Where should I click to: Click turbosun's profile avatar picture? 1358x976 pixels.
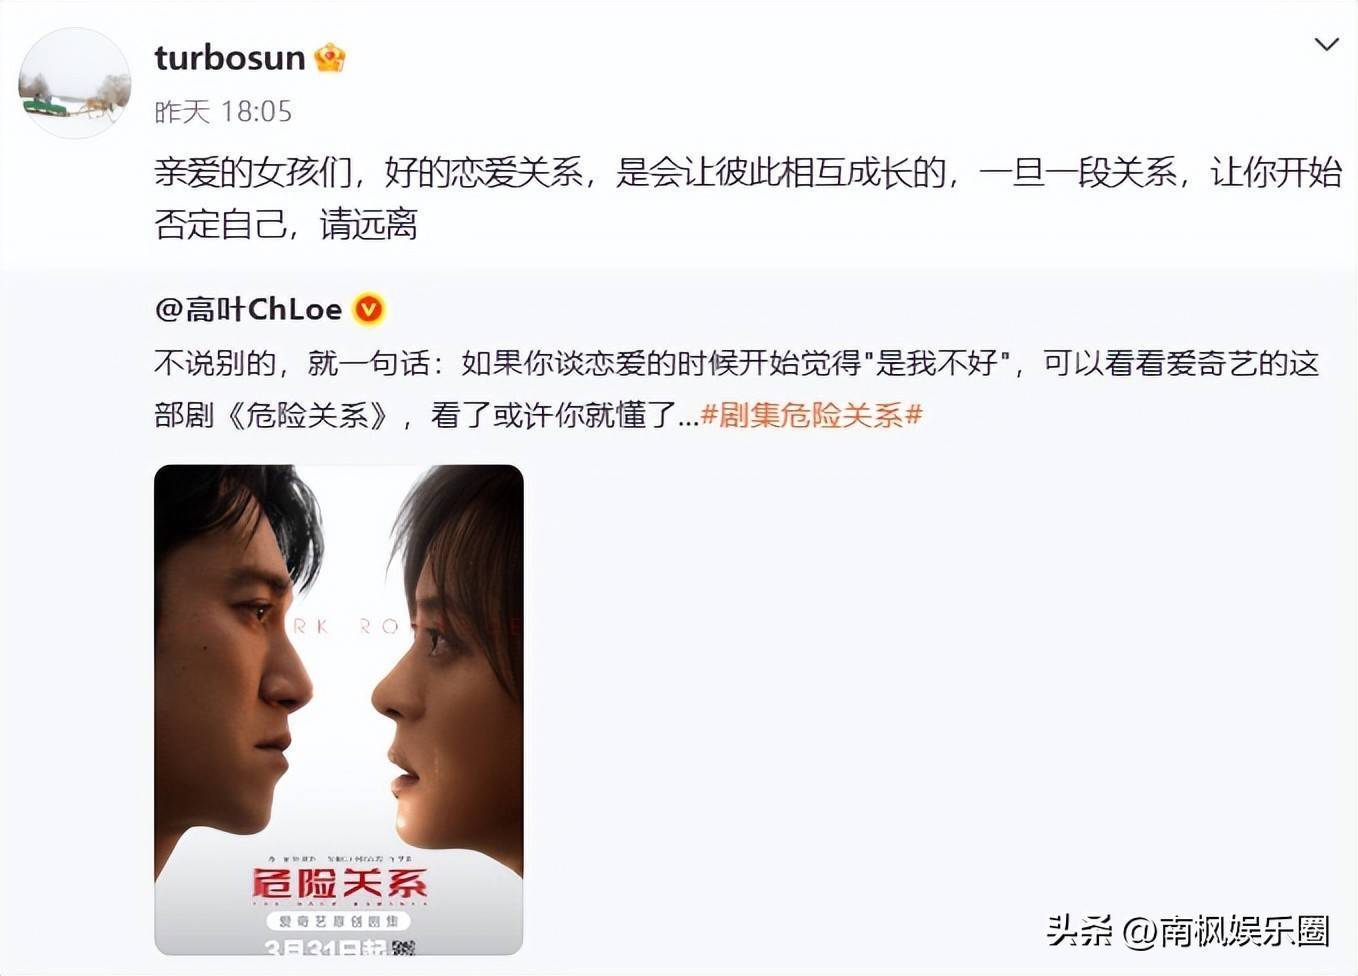coord(75,83)
